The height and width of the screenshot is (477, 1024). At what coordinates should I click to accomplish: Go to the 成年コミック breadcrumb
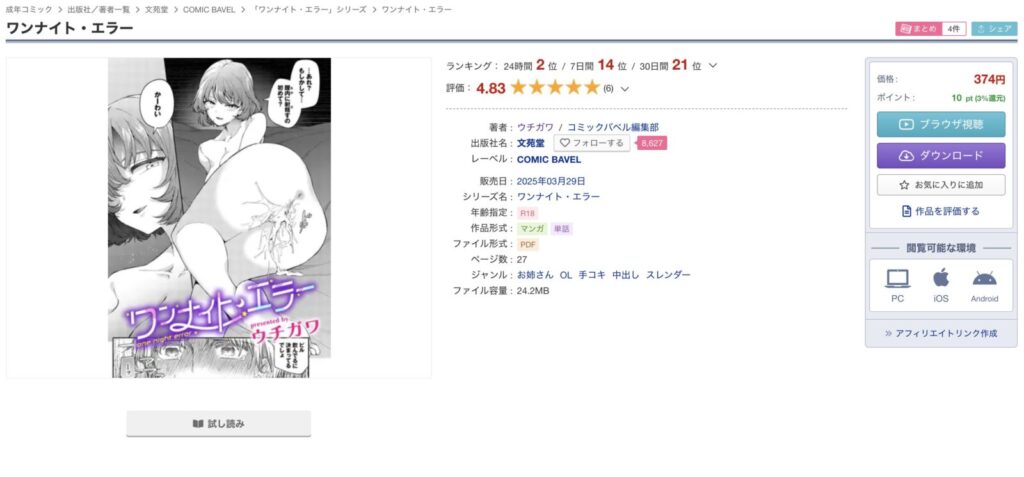click(29, 10)
